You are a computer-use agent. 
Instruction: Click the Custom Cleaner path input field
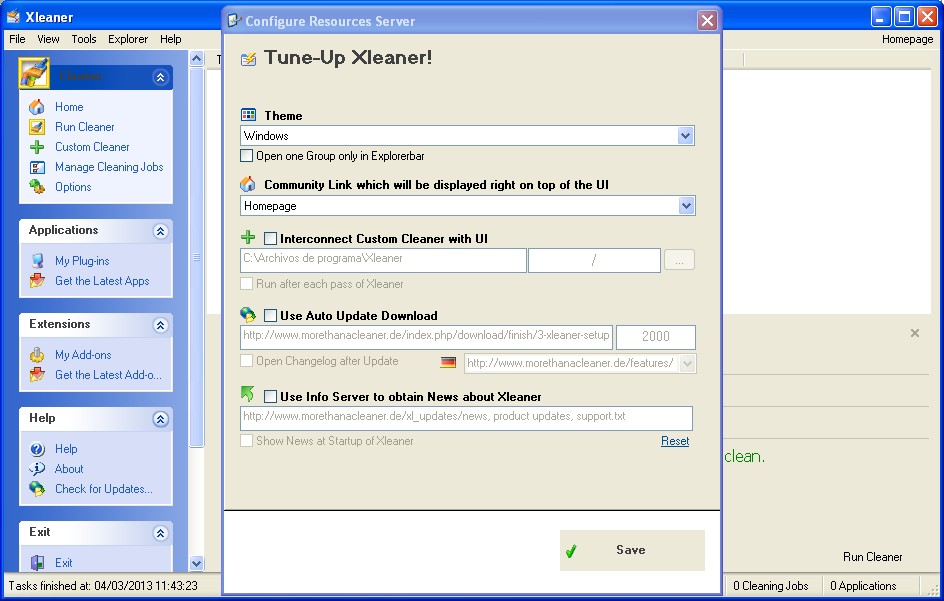coord(383,260)
